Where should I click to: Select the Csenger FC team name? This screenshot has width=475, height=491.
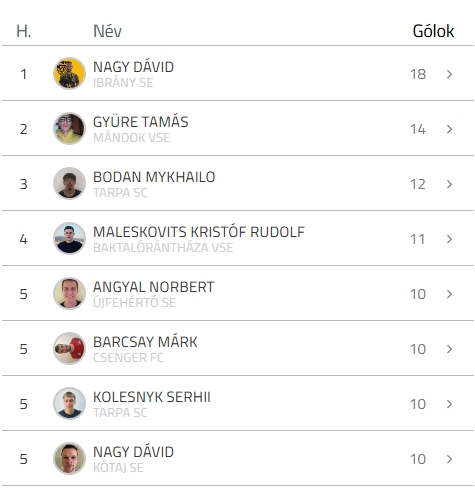(128, 358)
